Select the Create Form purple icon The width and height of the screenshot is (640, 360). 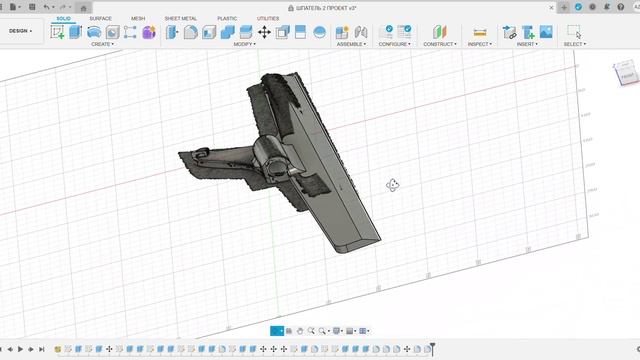tap(149, 32)
